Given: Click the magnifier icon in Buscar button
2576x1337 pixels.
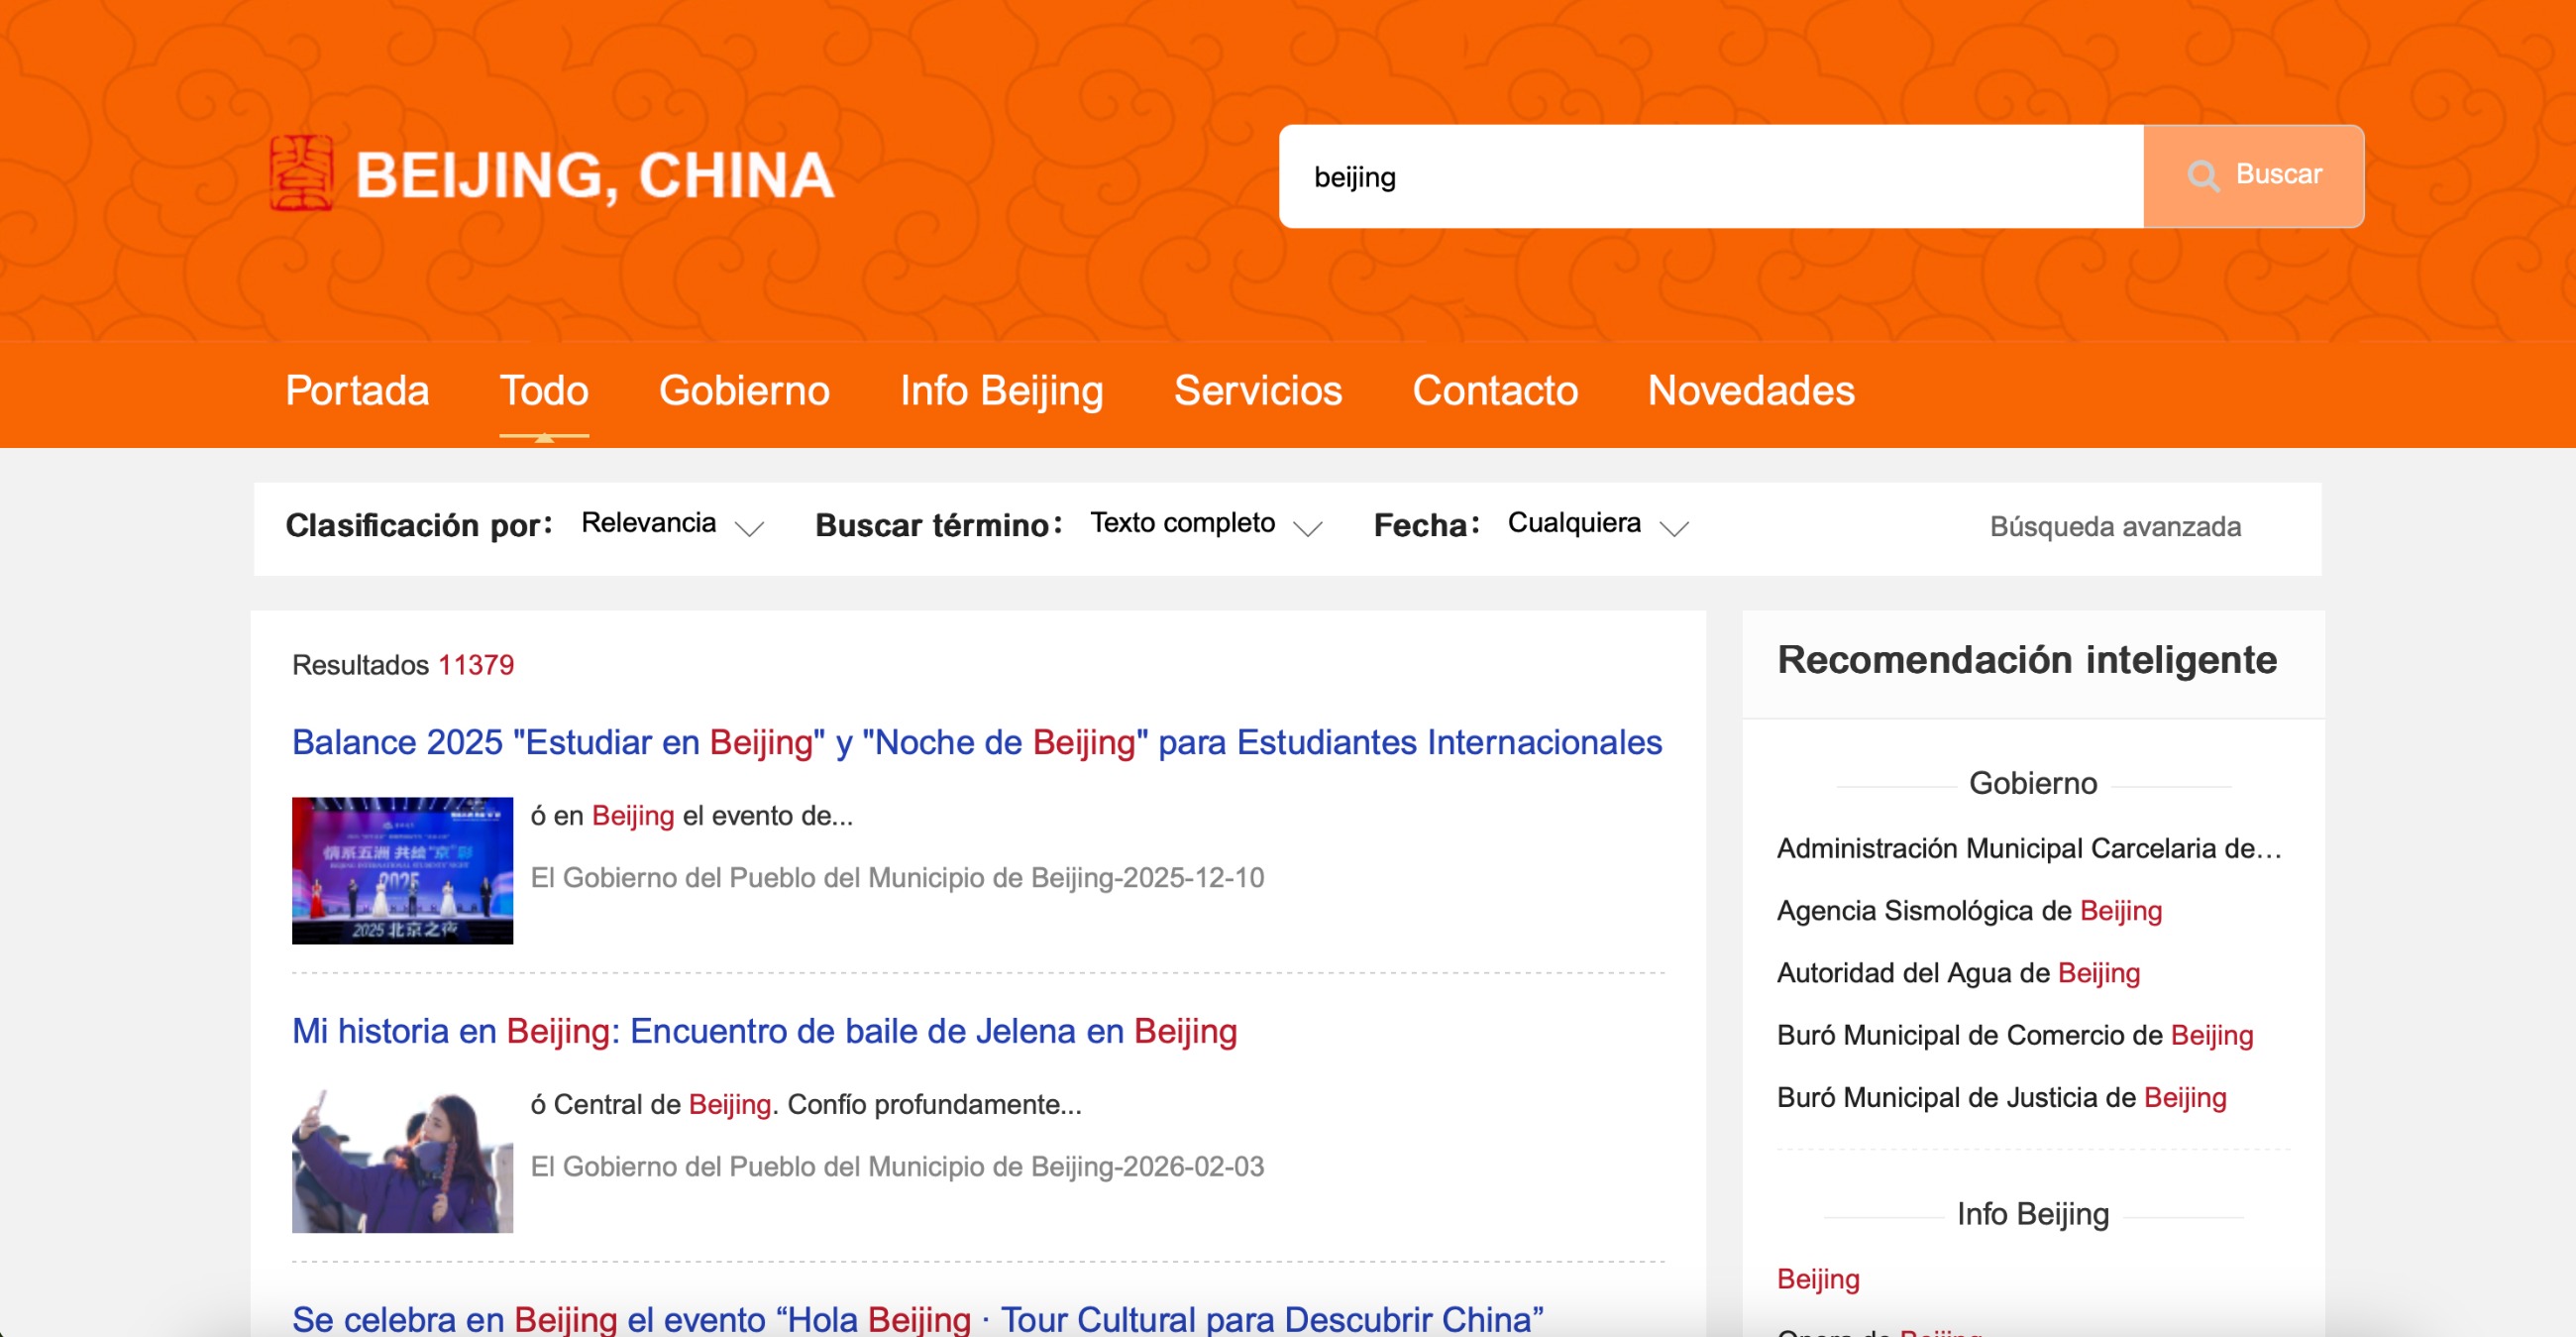Looking at the screenshot, I should pyautogui.click(x=2202, y=176).
